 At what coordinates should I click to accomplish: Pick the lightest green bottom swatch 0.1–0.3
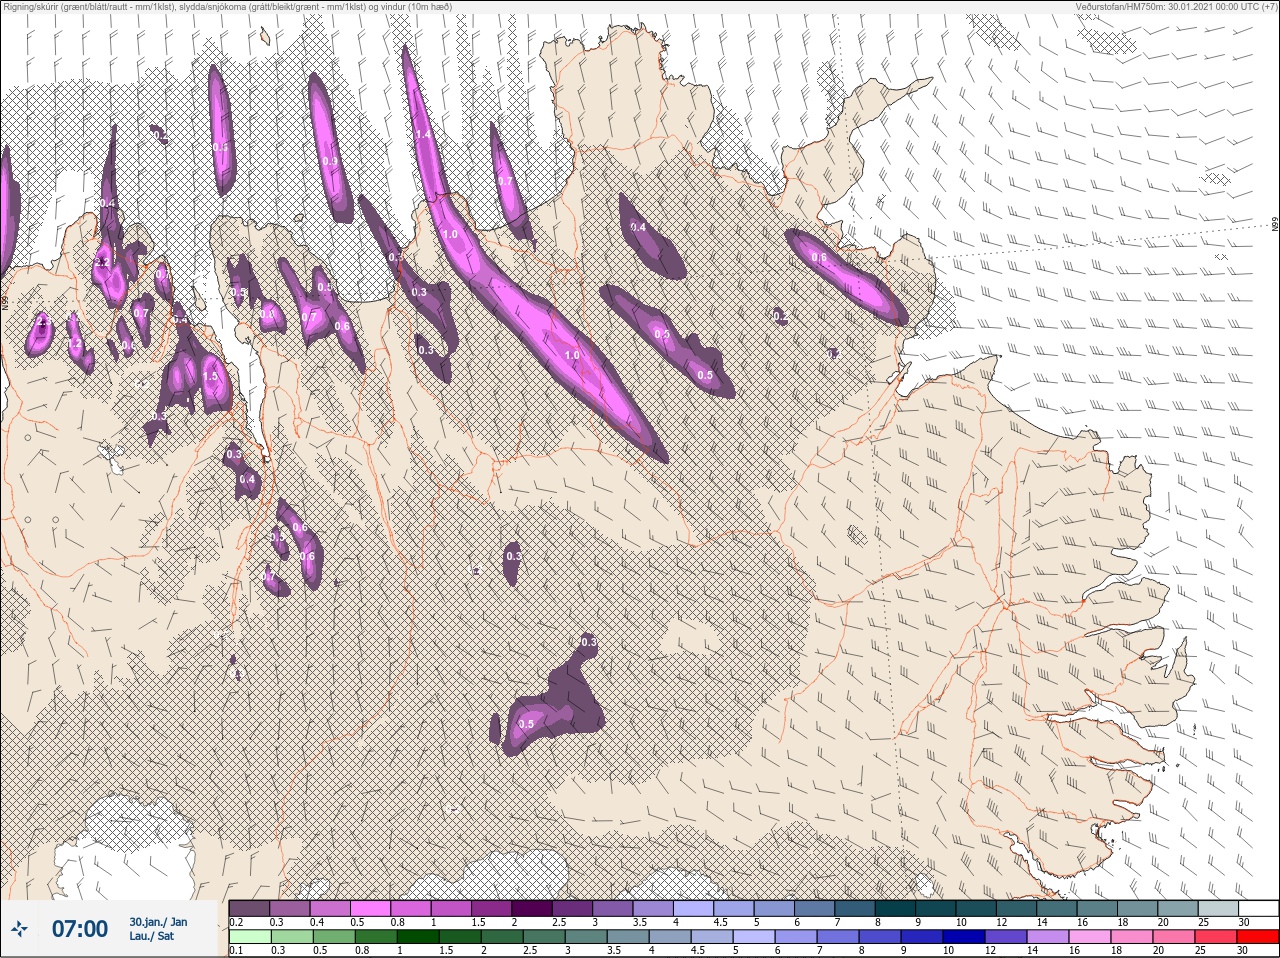249,937
